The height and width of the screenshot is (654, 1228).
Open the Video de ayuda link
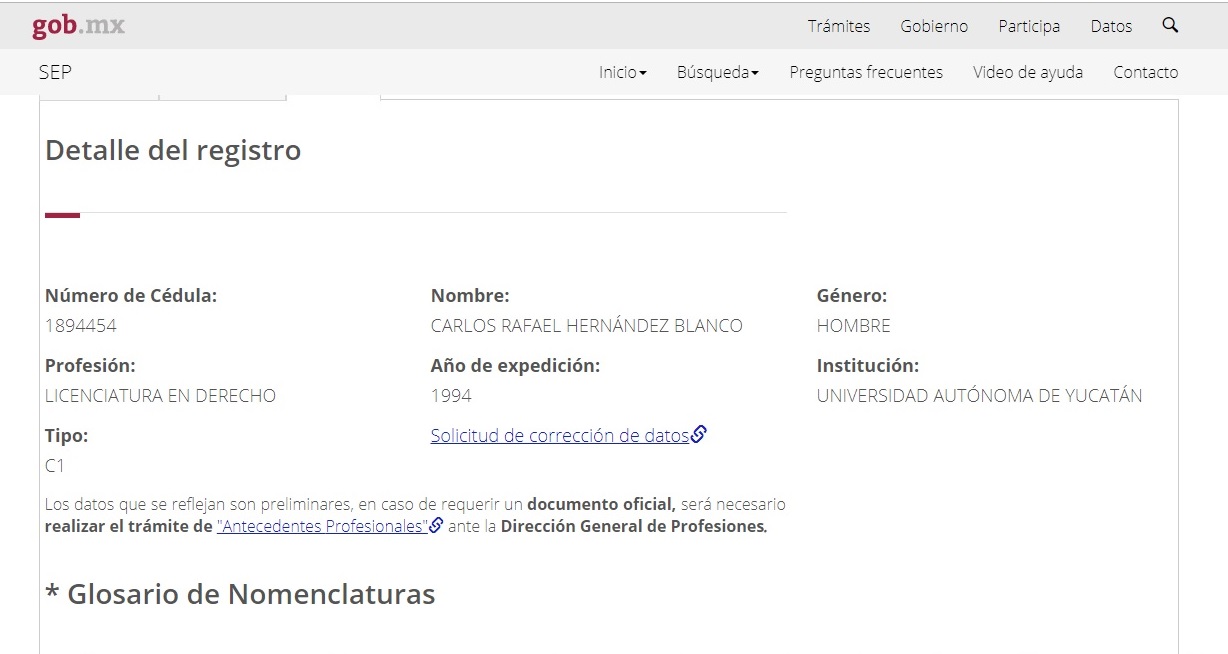[x=1027, y=72]
